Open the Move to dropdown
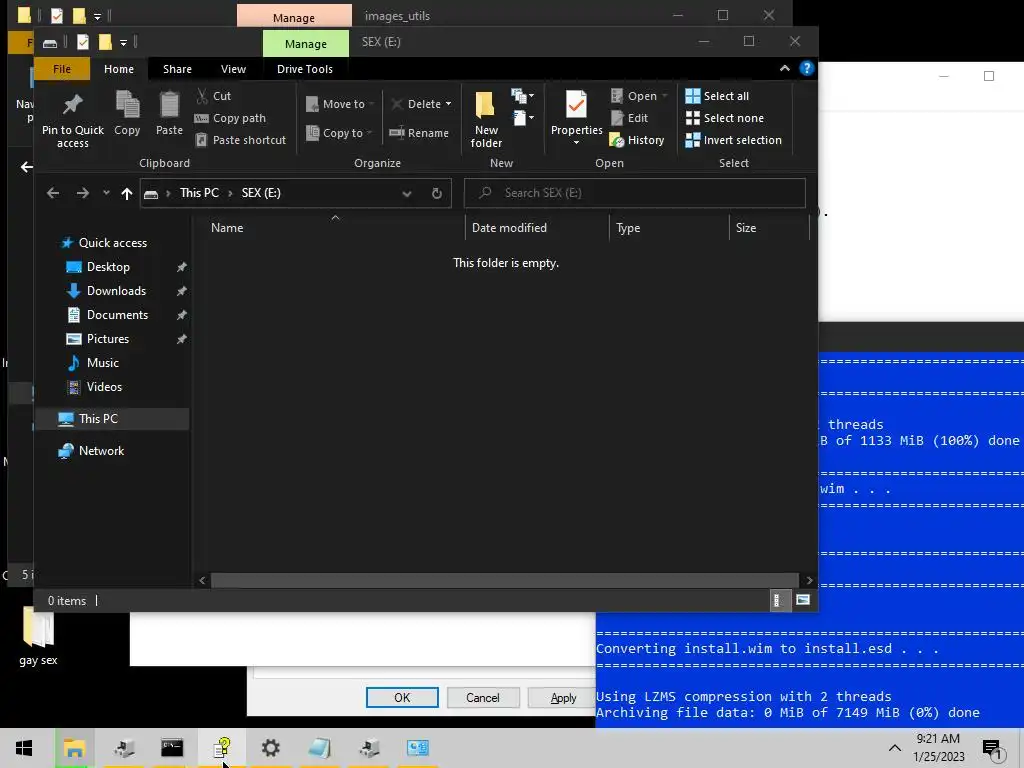Screen dimensions: 1024x768 (340, 104)
